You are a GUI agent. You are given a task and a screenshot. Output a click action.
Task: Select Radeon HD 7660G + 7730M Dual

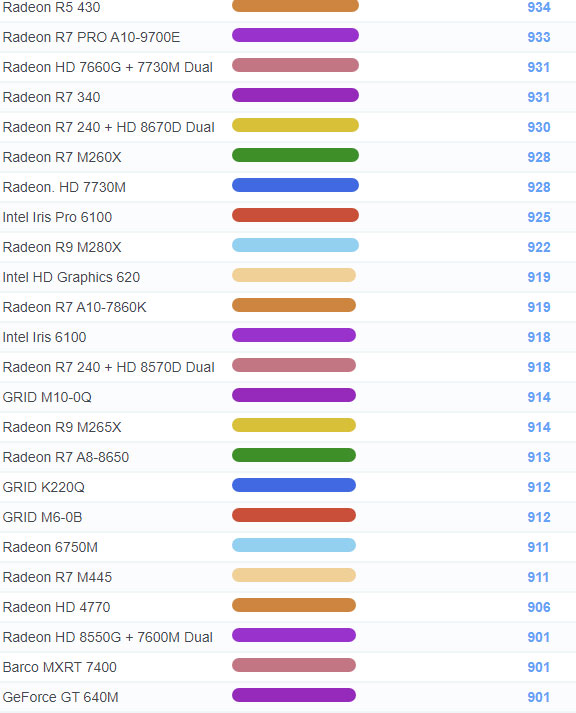coord(108,67)
